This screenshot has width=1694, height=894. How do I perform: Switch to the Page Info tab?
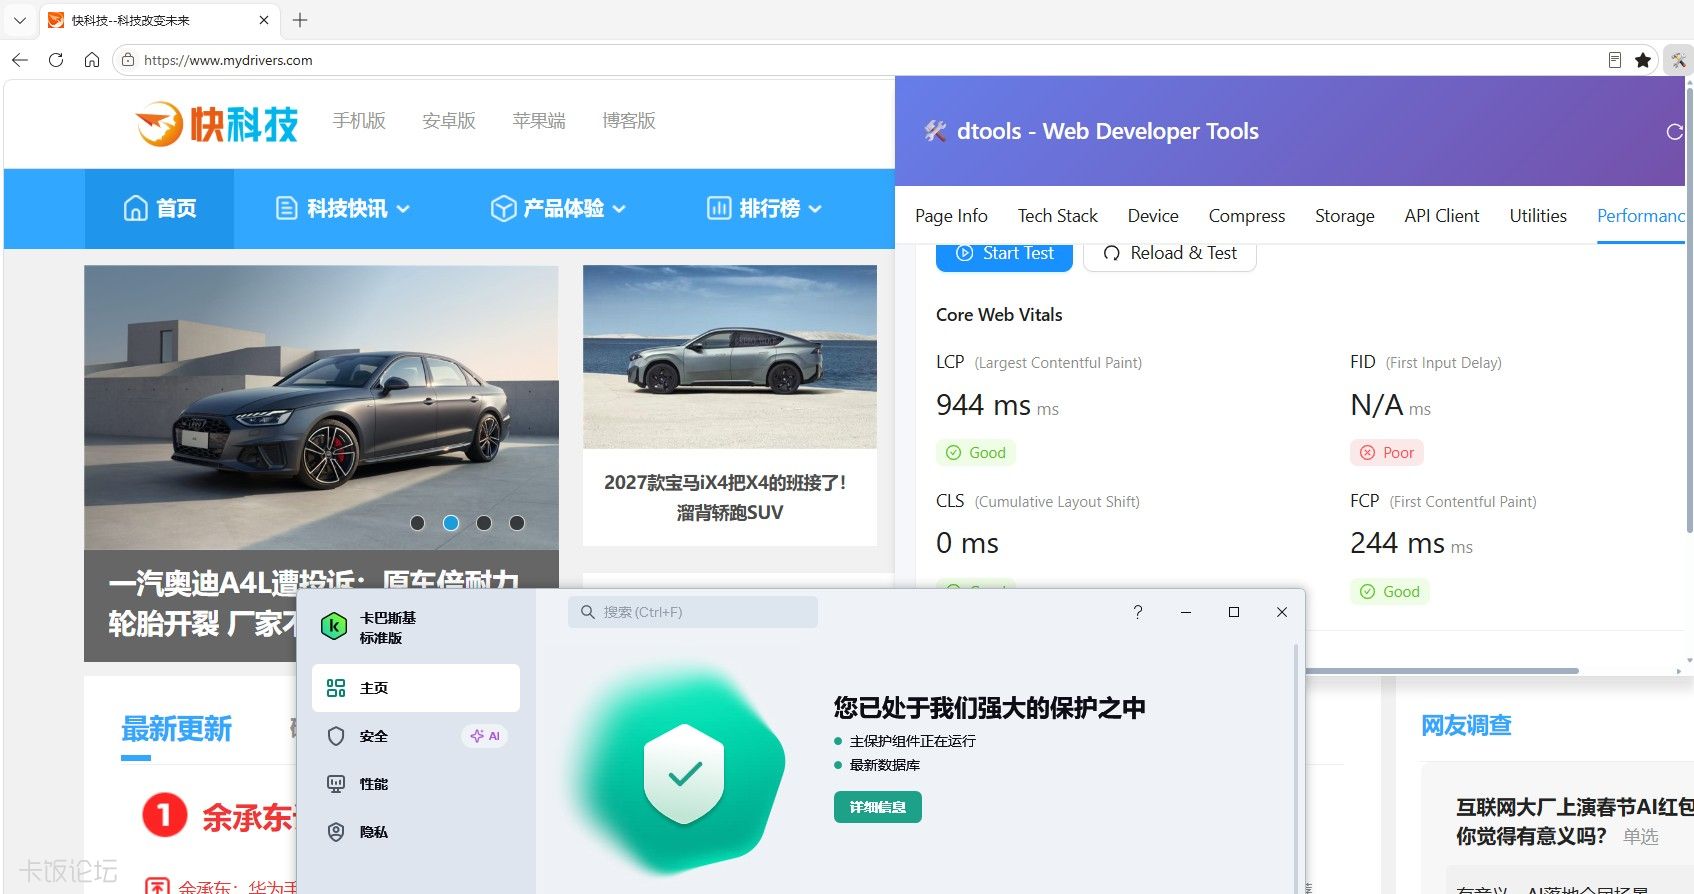coord(951,216)
